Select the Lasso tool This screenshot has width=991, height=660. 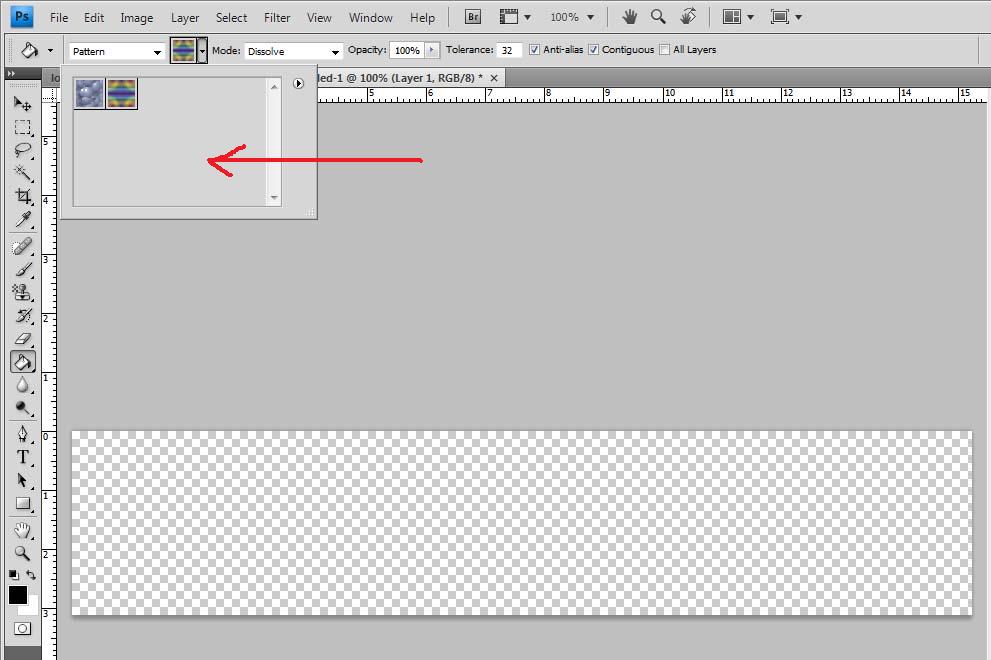click(22, 150)
